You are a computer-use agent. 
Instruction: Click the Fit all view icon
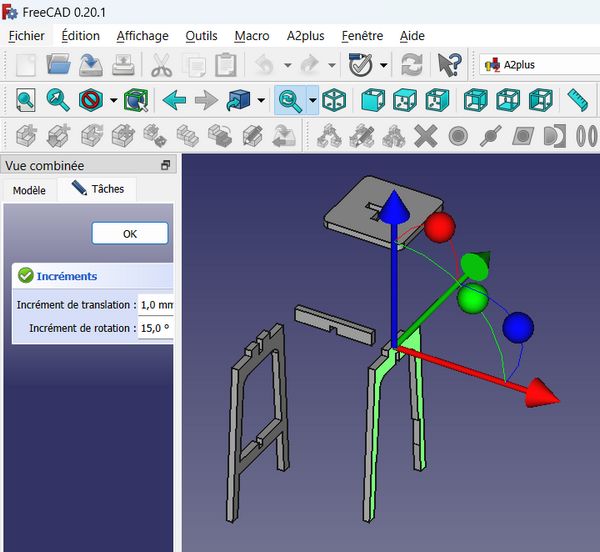pyautogui.click(x=24, y=100)
